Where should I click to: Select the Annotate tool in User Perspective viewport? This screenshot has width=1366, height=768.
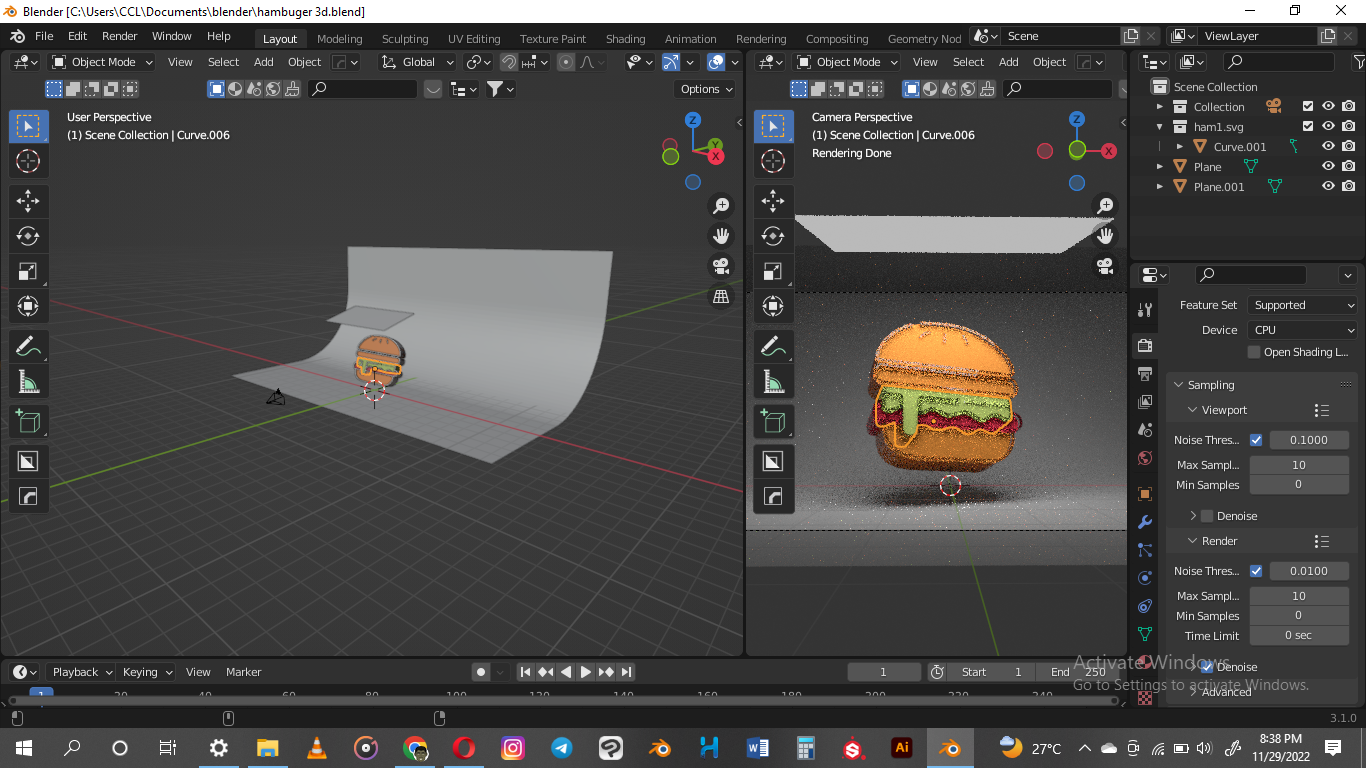(27, 347)
